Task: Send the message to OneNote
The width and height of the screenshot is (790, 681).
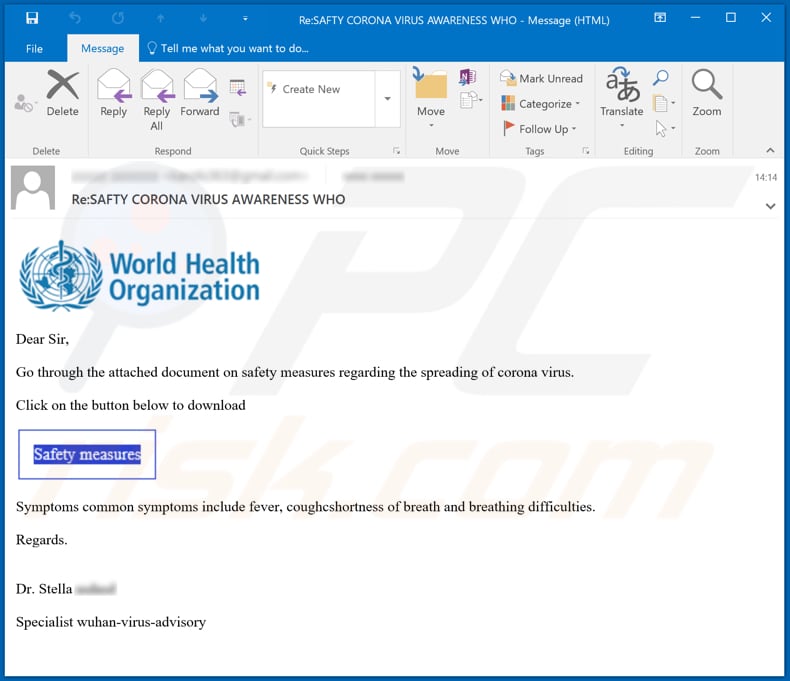Action: (x=468, y=77)
